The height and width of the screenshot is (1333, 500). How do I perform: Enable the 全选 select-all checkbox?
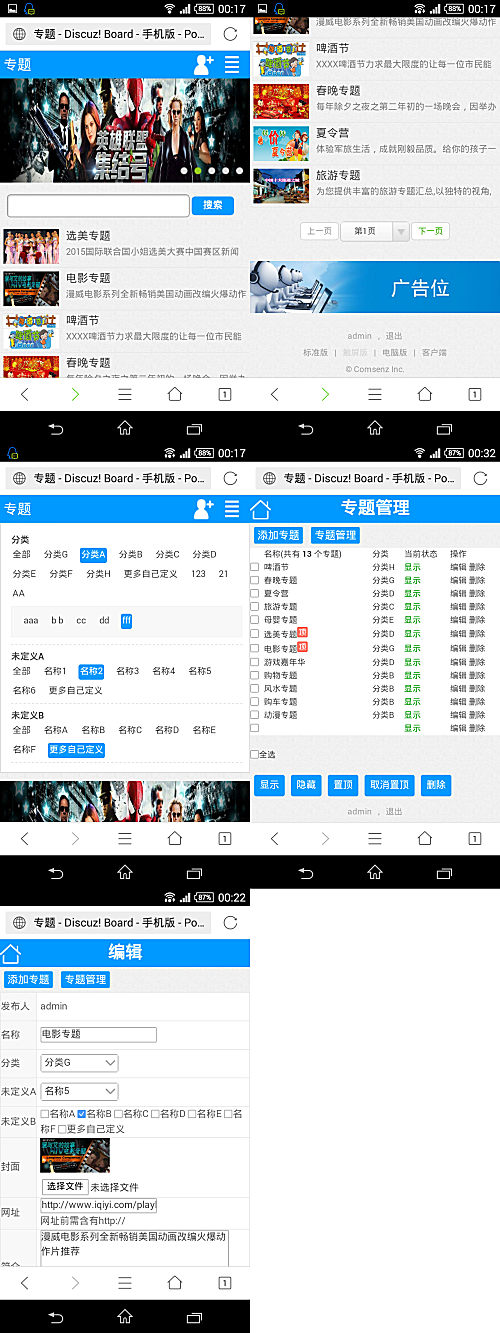coord(254,754)
